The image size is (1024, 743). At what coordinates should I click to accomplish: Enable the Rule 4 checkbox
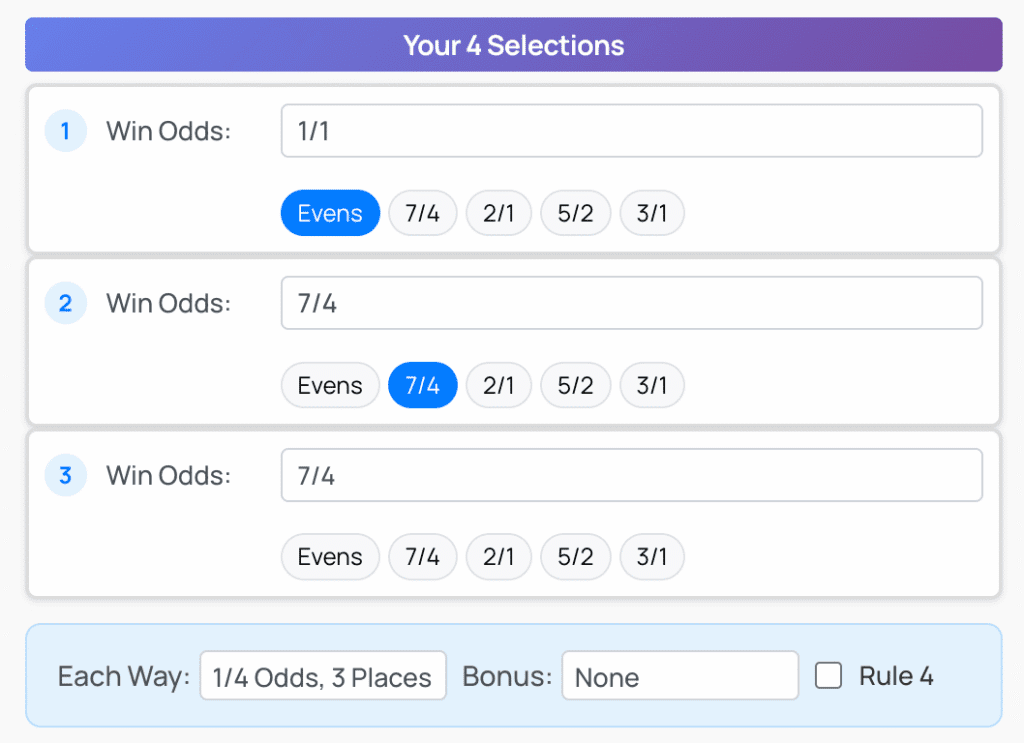828,677
